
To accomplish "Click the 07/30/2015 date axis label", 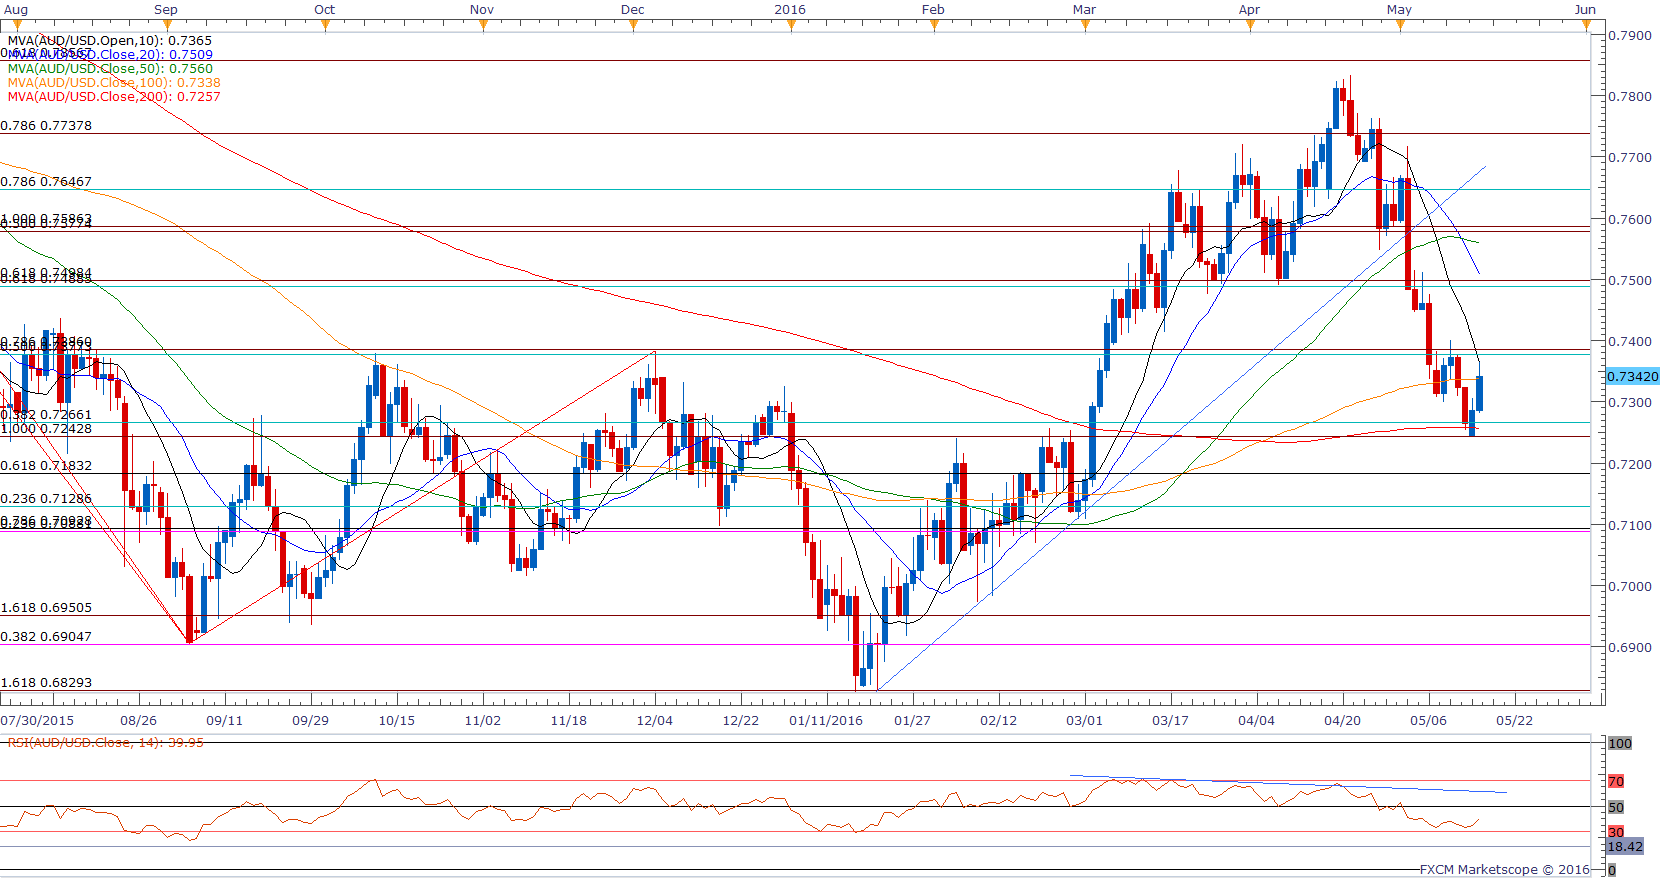I will pos(37,721).
